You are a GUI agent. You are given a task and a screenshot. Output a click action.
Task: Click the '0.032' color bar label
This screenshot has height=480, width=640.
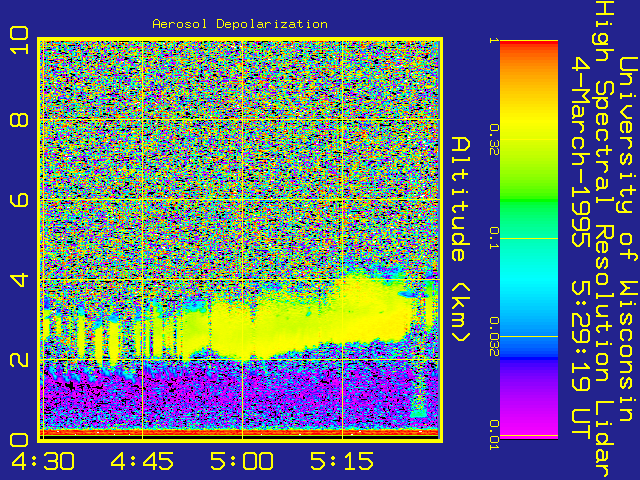coord(494,337)
